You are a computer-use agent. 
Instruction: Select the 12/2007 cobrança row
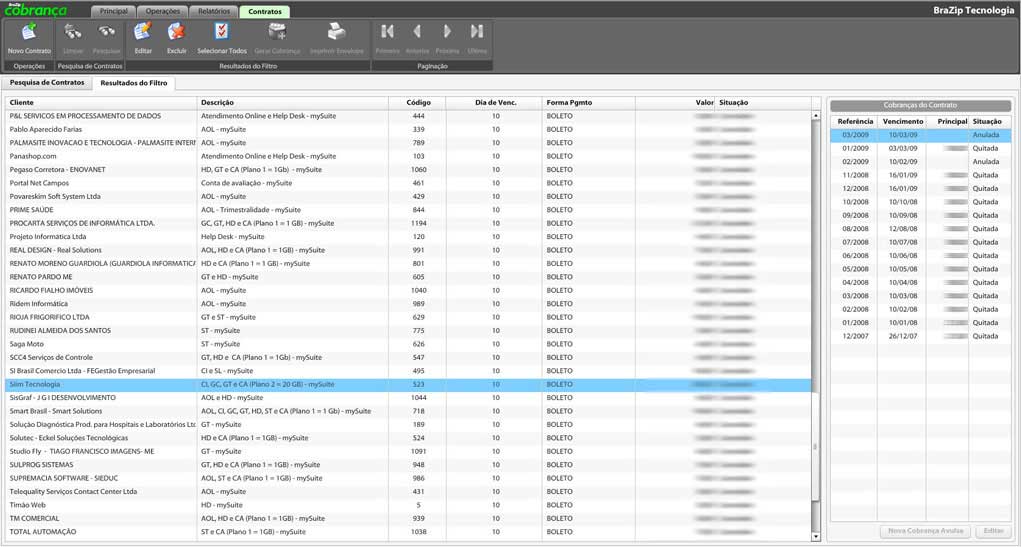pos(921,337)
